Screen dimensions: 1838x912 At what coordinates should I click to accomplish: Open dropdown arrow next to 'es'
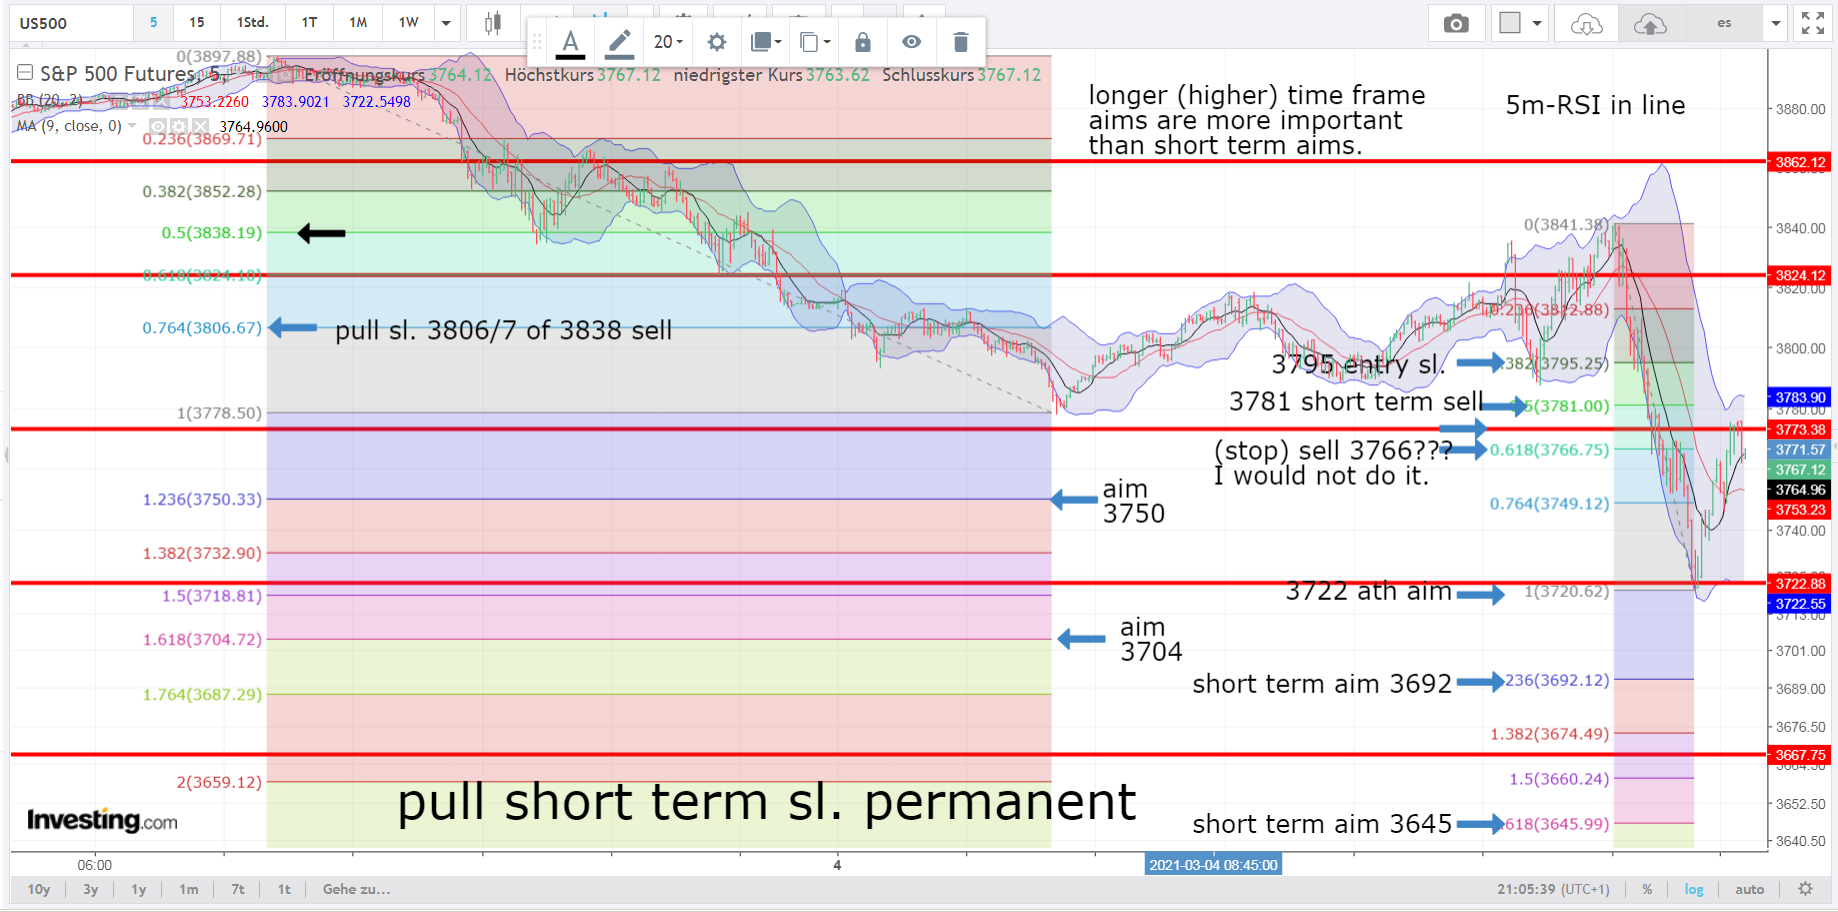tap(1775, 23)
